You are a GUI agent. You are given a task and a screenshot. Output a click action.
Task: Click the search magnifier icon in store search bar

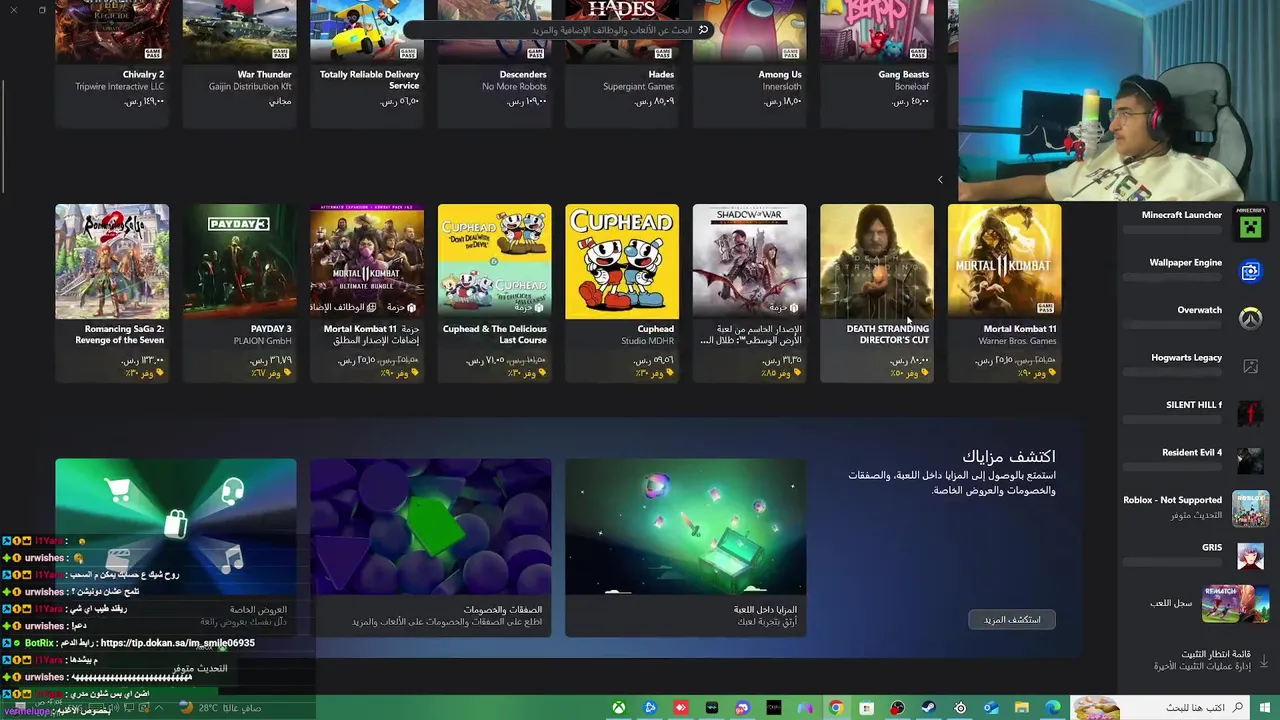[703, 30]
